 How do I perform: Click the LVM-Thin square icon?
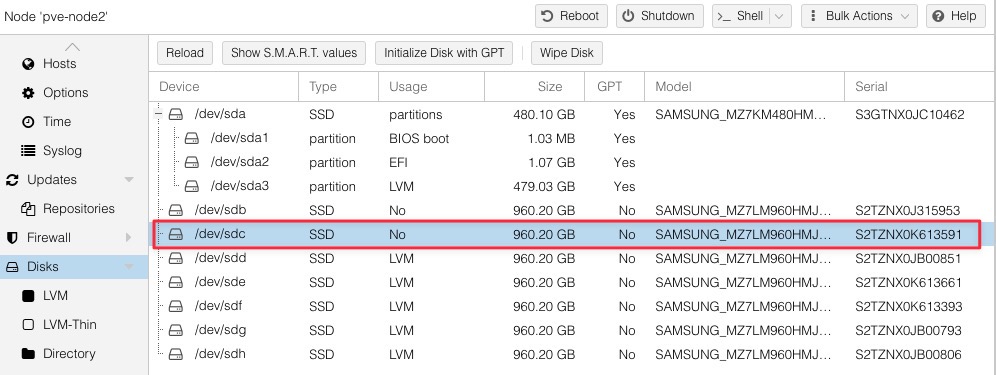pos(28,325)
